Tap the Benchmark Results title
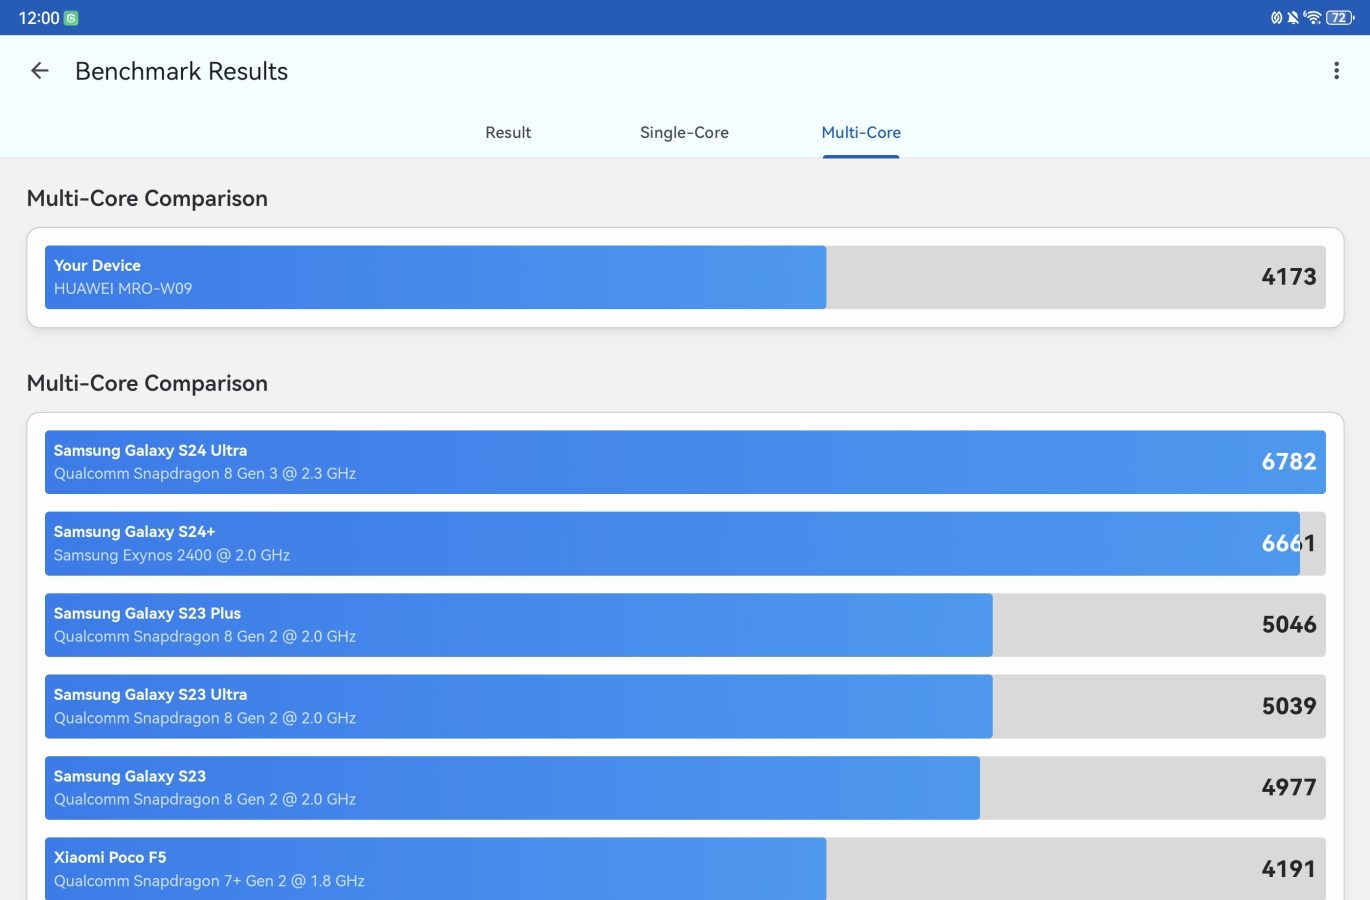Screen dimensions: 1370x900 coord(181,71)
